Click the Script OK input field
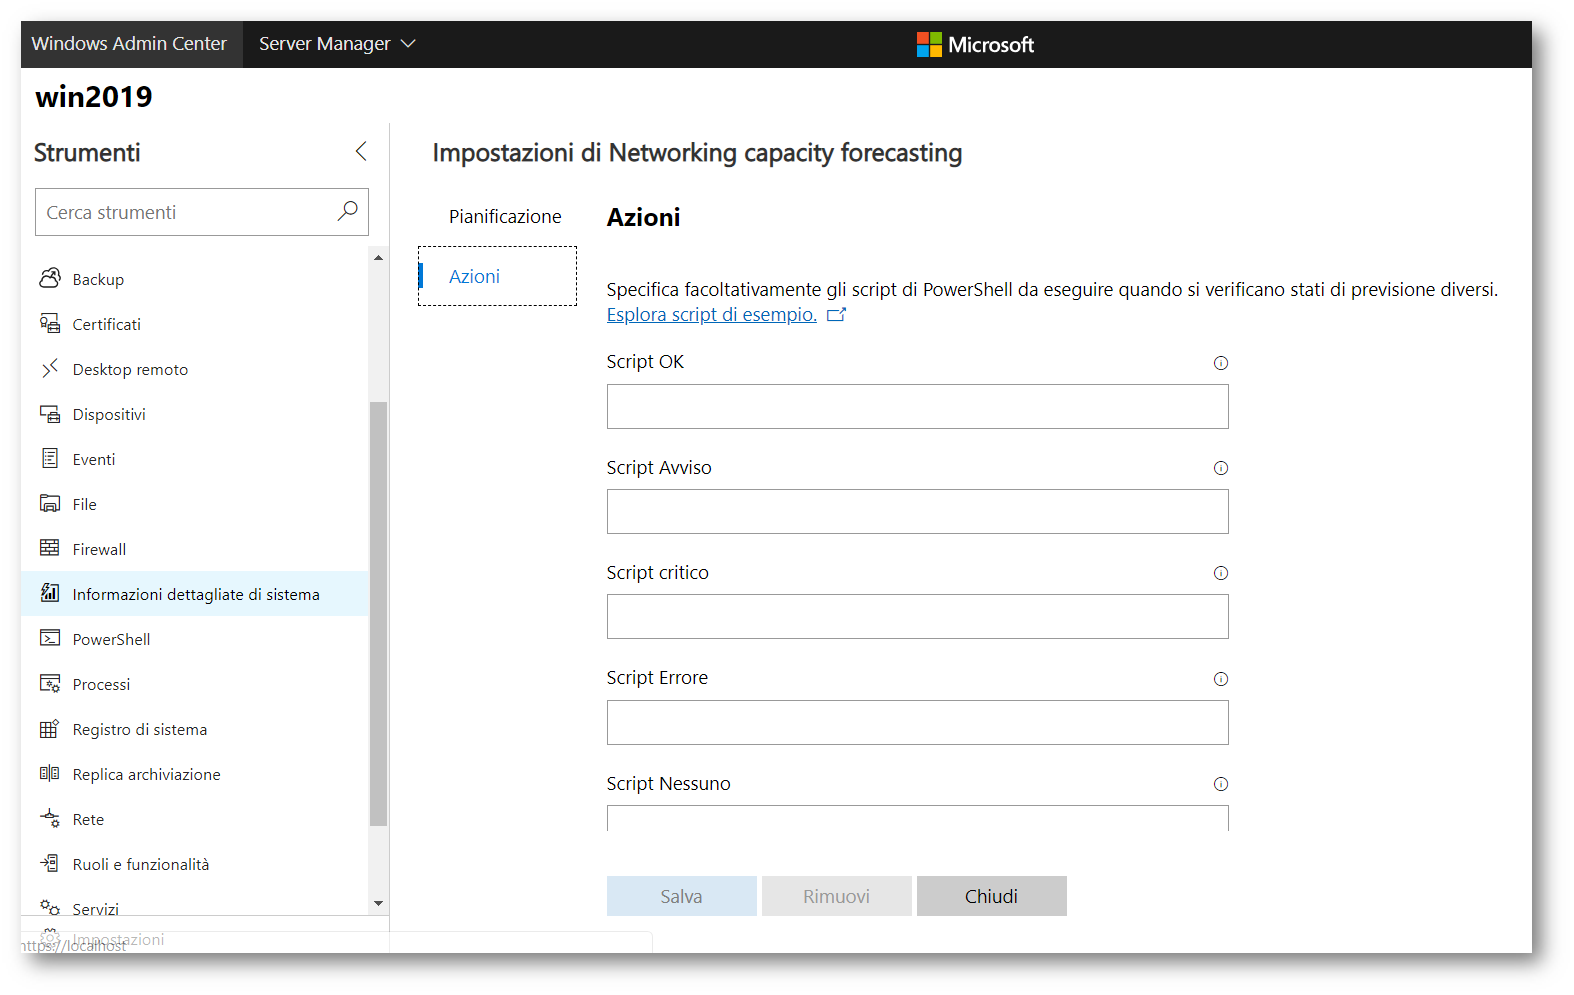 (x=917, y=406)
